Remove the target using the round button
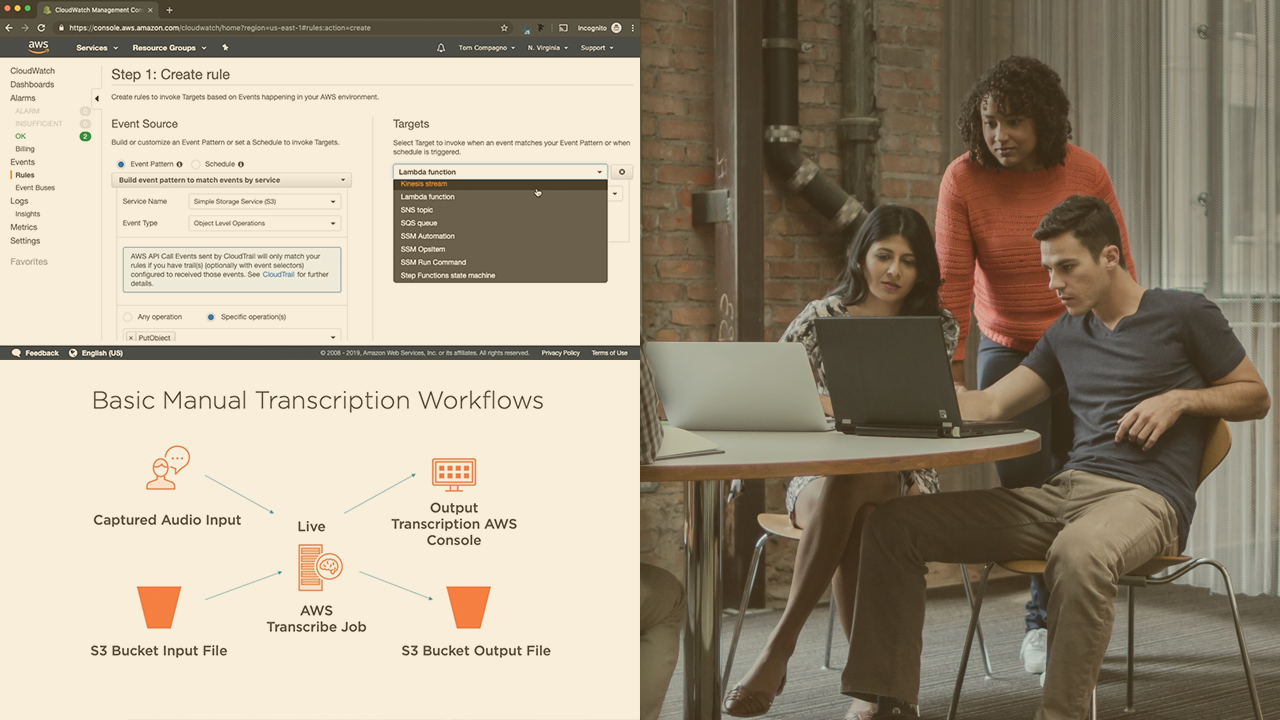 pyautogui.click(x=621, y=172)
